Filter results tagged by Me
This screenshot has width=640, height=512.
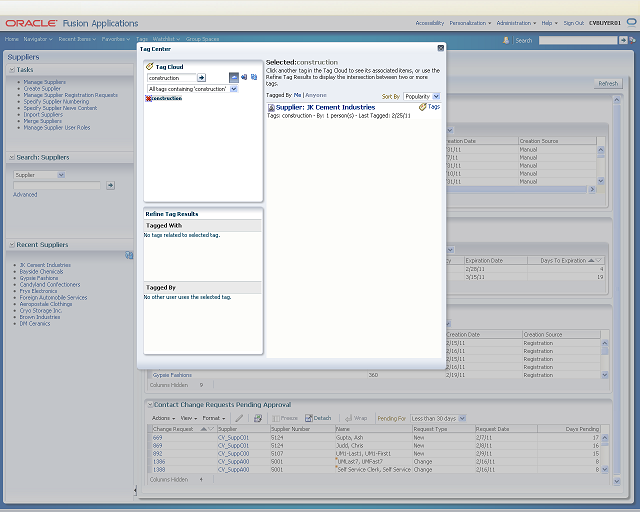point(297,95)
